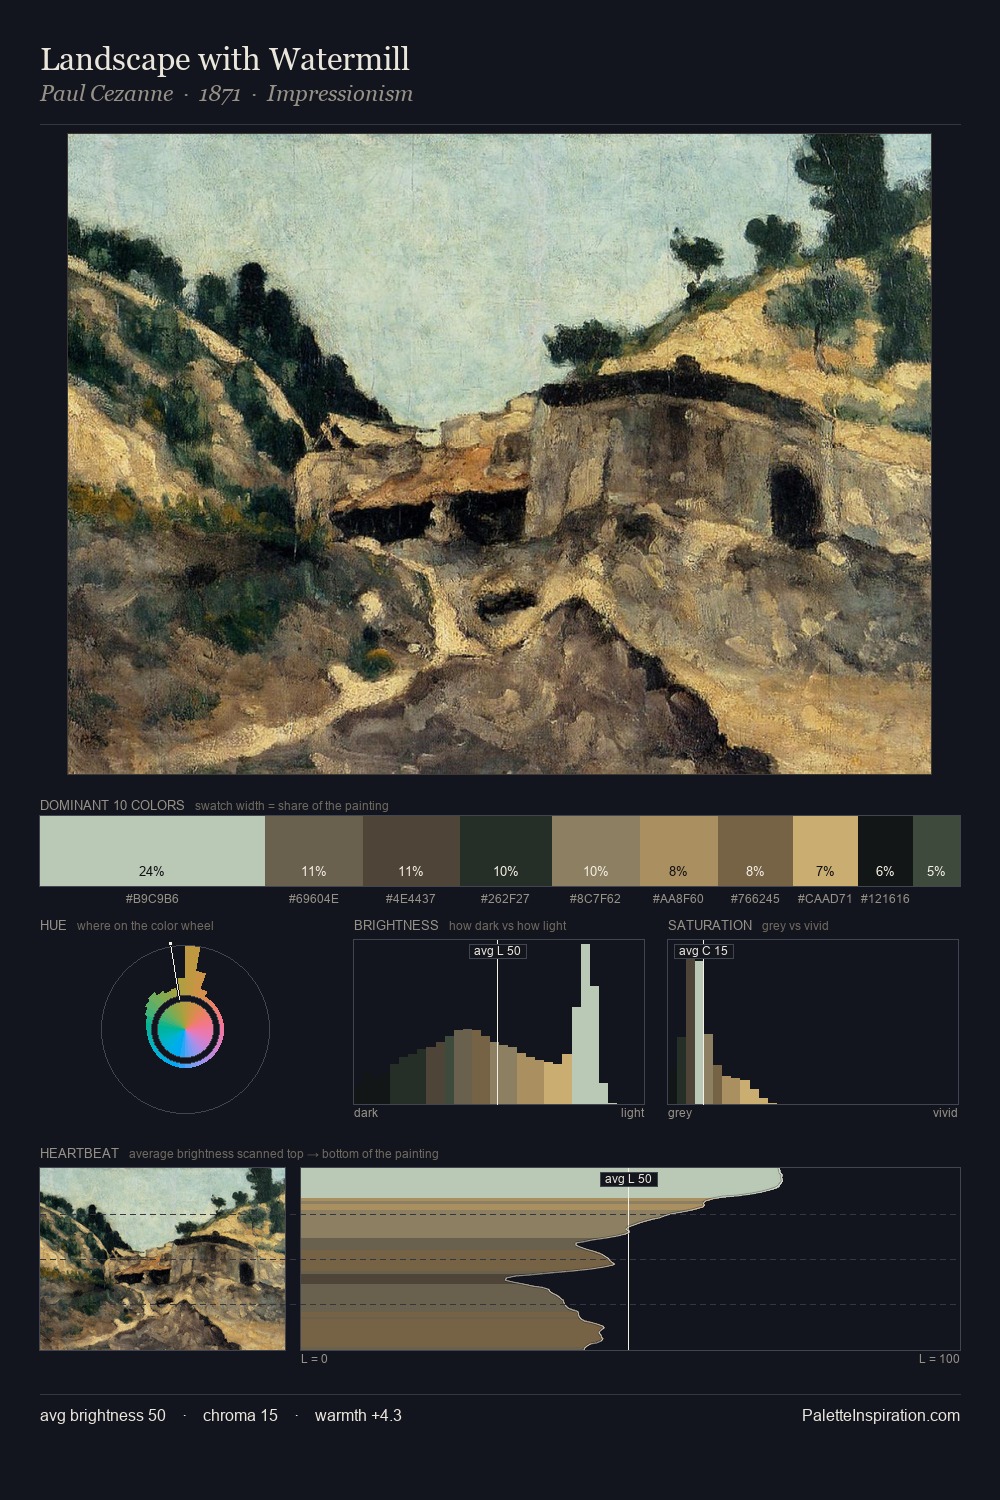1000x1500 pixels.
Task: Open the PaletteInspiration.com link
Action: point(881,1415)
